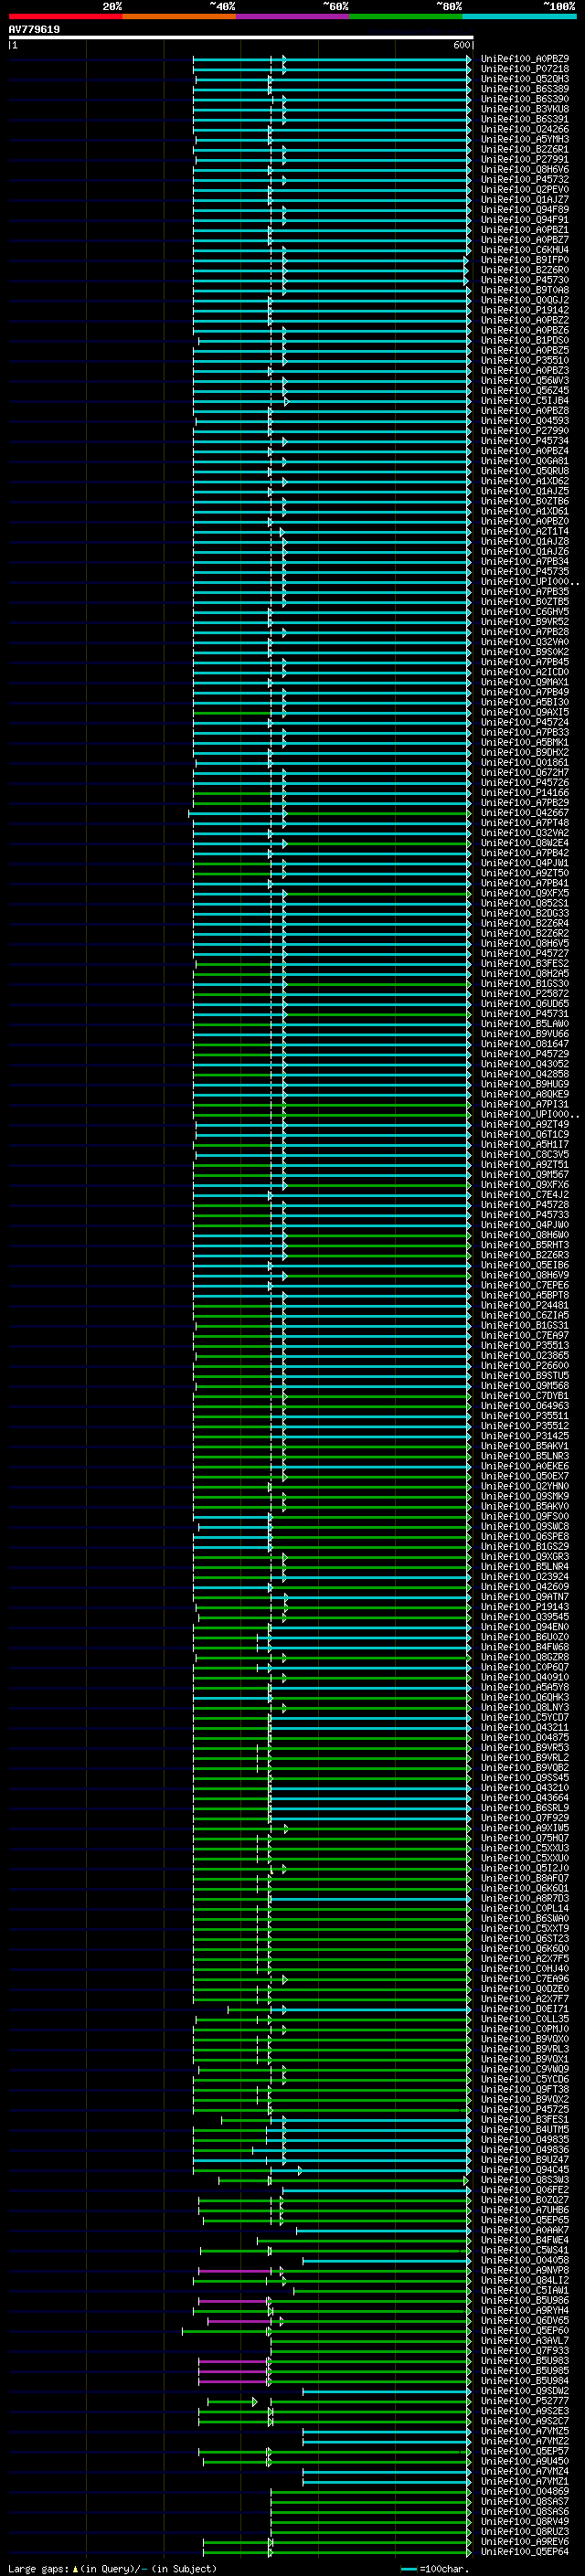Select the UniRef100_C6GHV5 label

tap(525, 612)
